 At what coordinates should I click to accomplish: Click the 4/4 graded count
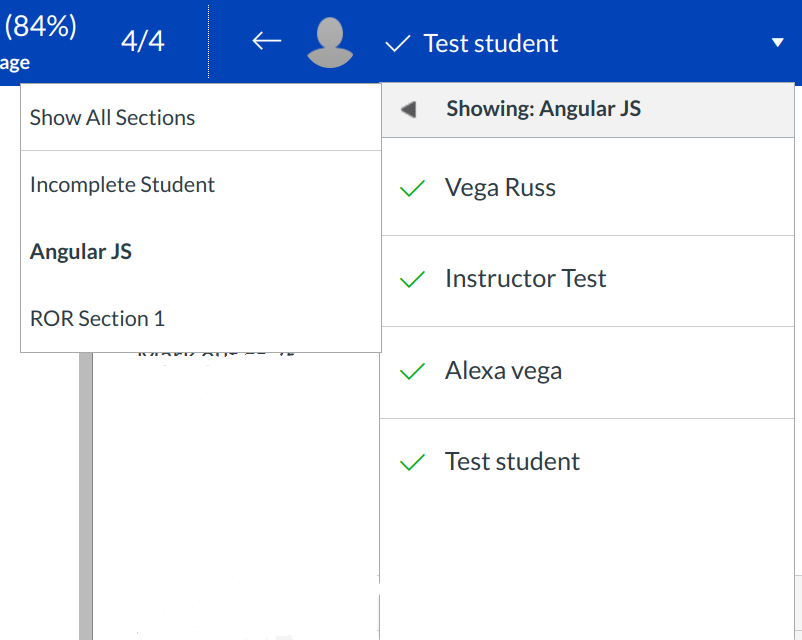click(142, 43)
